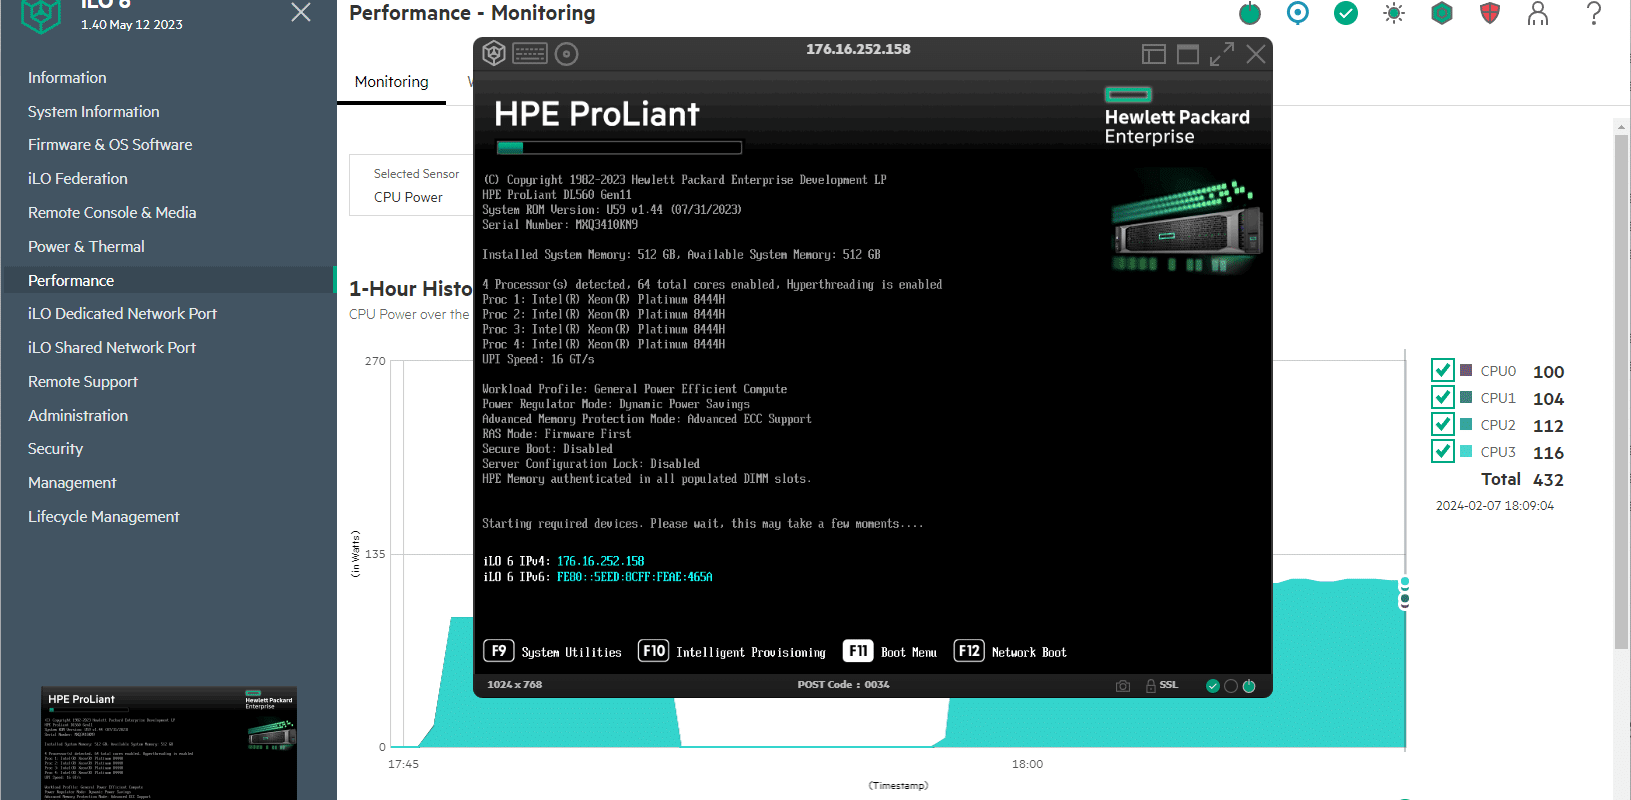Click the green checkmark health status icon
1631x800 pixels.
(x=1346, y=13)
